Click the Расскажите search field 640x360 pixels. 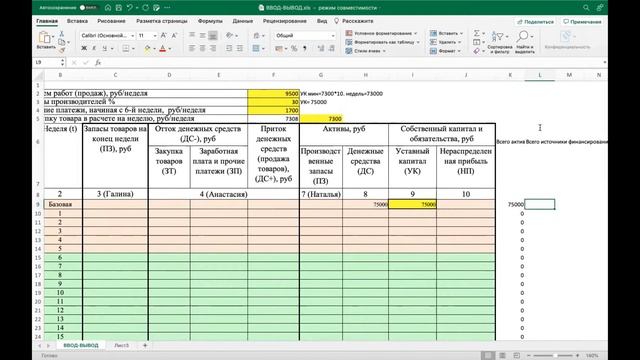pos(354,21)
